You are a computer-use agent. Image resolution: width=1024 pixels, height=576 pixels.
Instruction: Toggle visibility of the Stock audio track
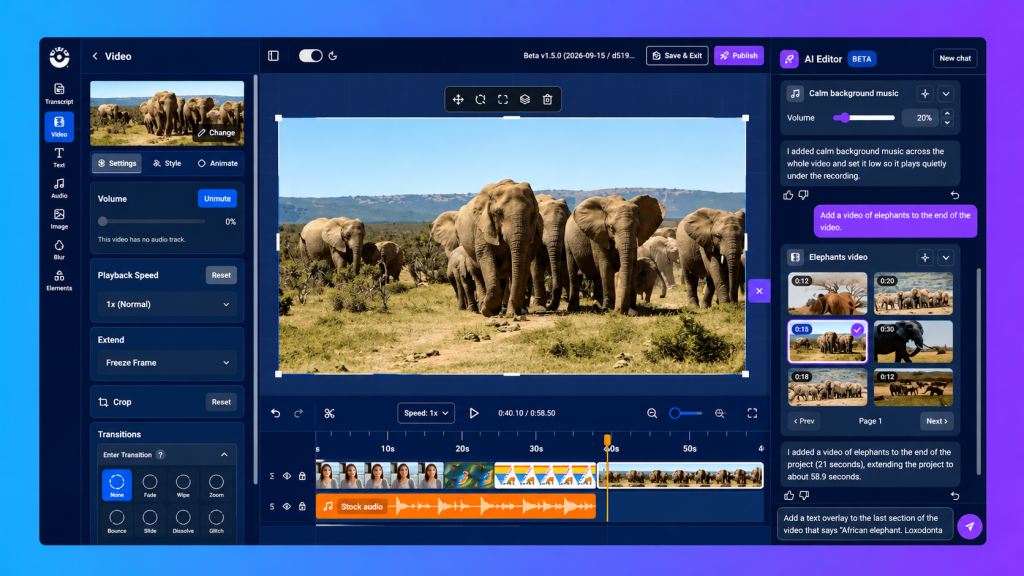click(x=287, y=506)
